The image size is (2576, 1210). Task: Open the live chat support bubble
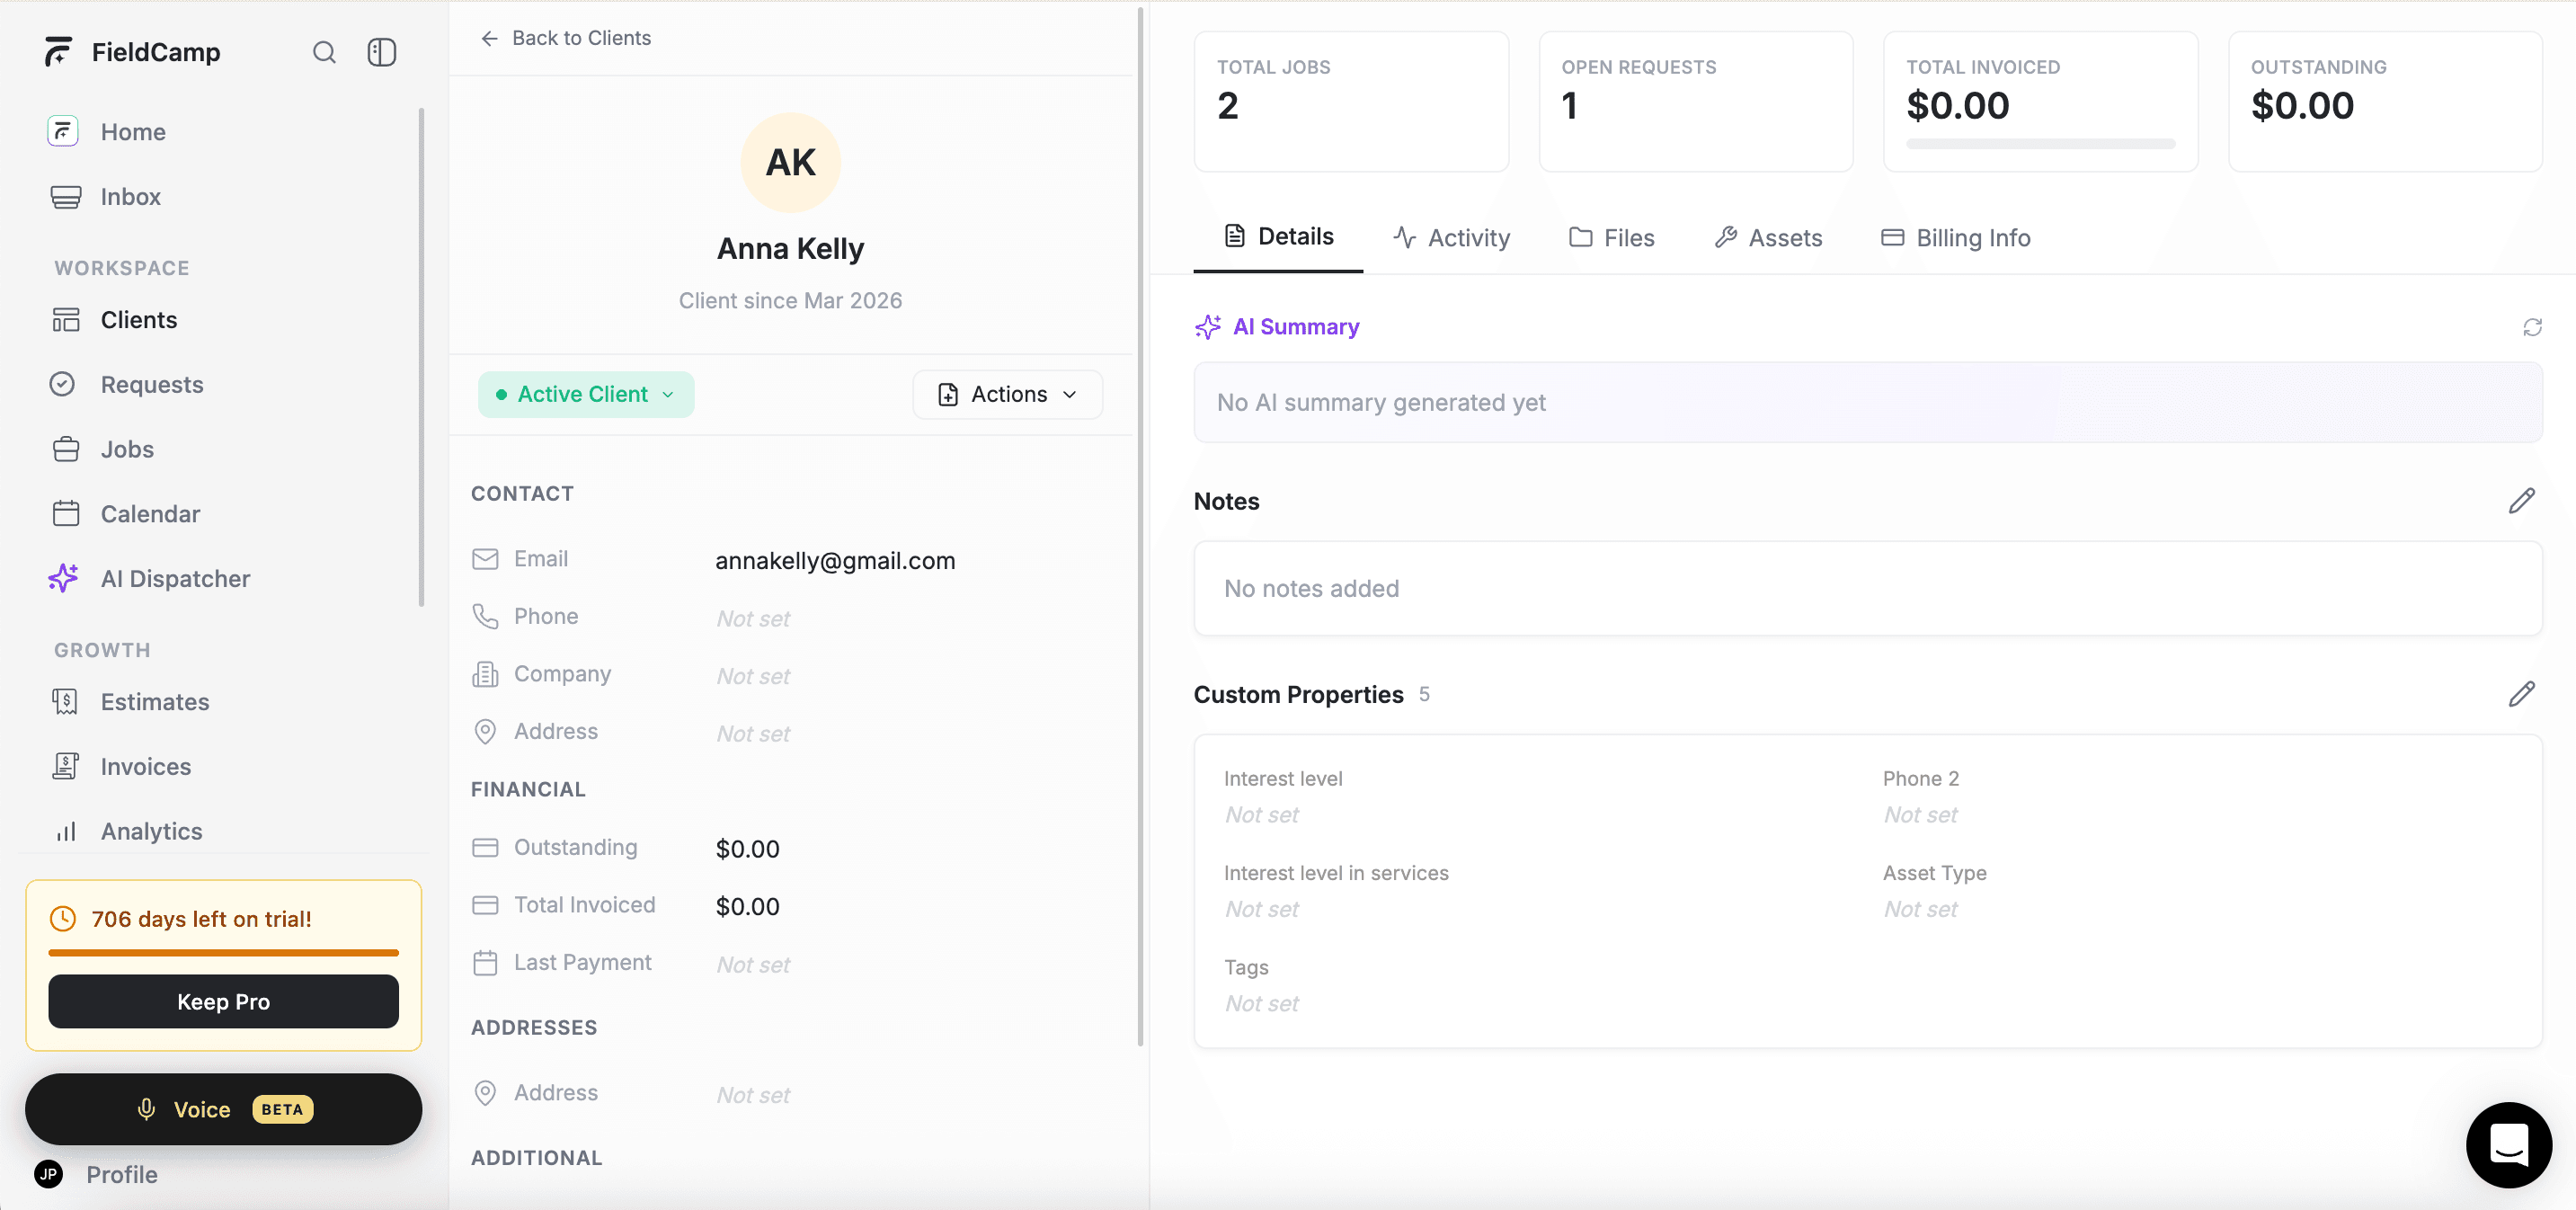[2509, 1144]
